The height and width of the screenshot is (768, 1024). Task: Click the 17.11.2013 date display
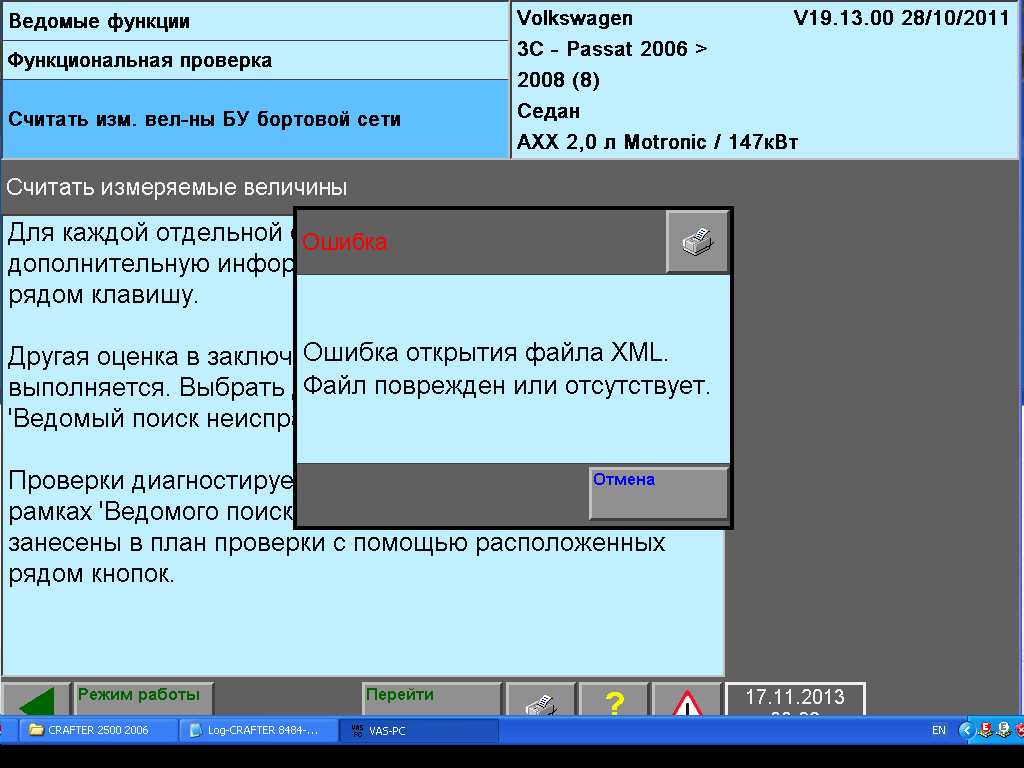pyautogui.click(x=795, y=699)
